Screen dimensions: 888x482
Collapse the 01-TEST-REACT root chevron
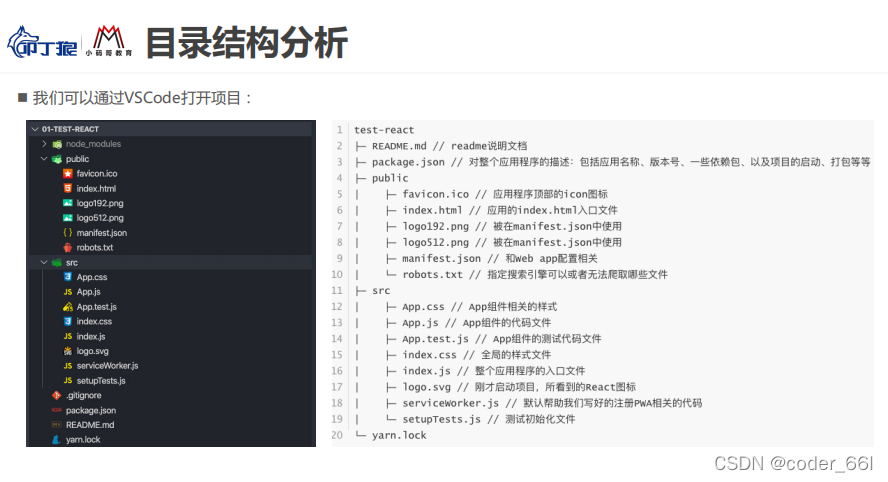tap(35, 129)
